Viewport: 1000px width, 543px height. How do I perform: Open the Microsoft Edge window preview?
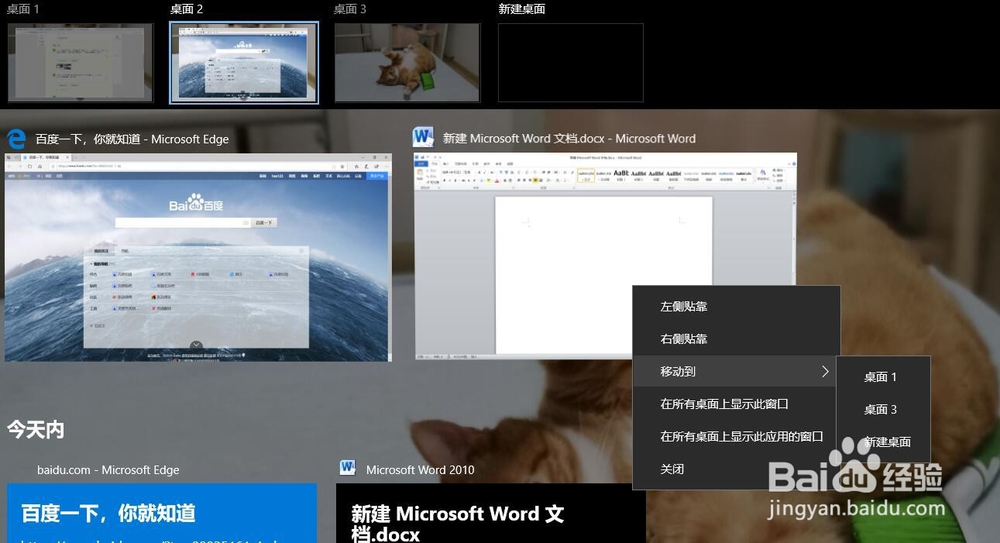coord(198,257)
